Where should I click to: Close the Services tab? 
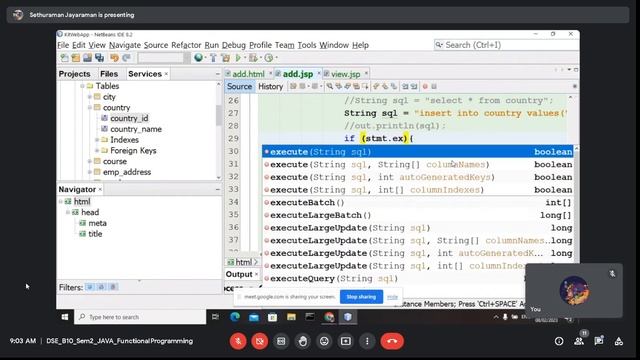[166, 74]
